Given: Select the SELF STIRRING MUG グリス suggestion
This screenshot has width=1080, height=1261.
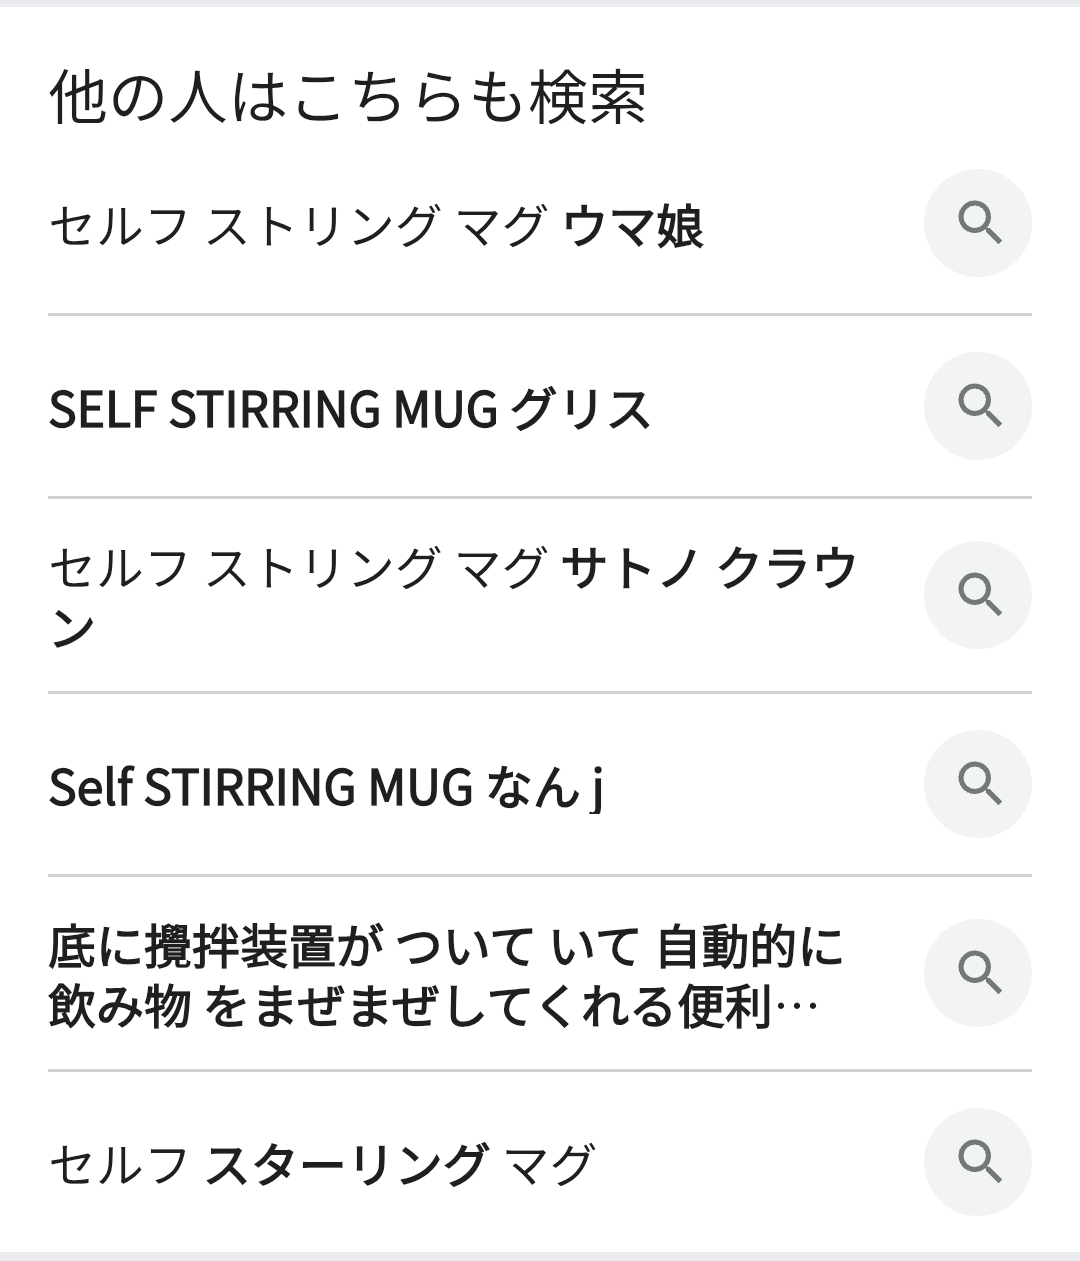Looking at the screenshot, I should pos(349,409).
